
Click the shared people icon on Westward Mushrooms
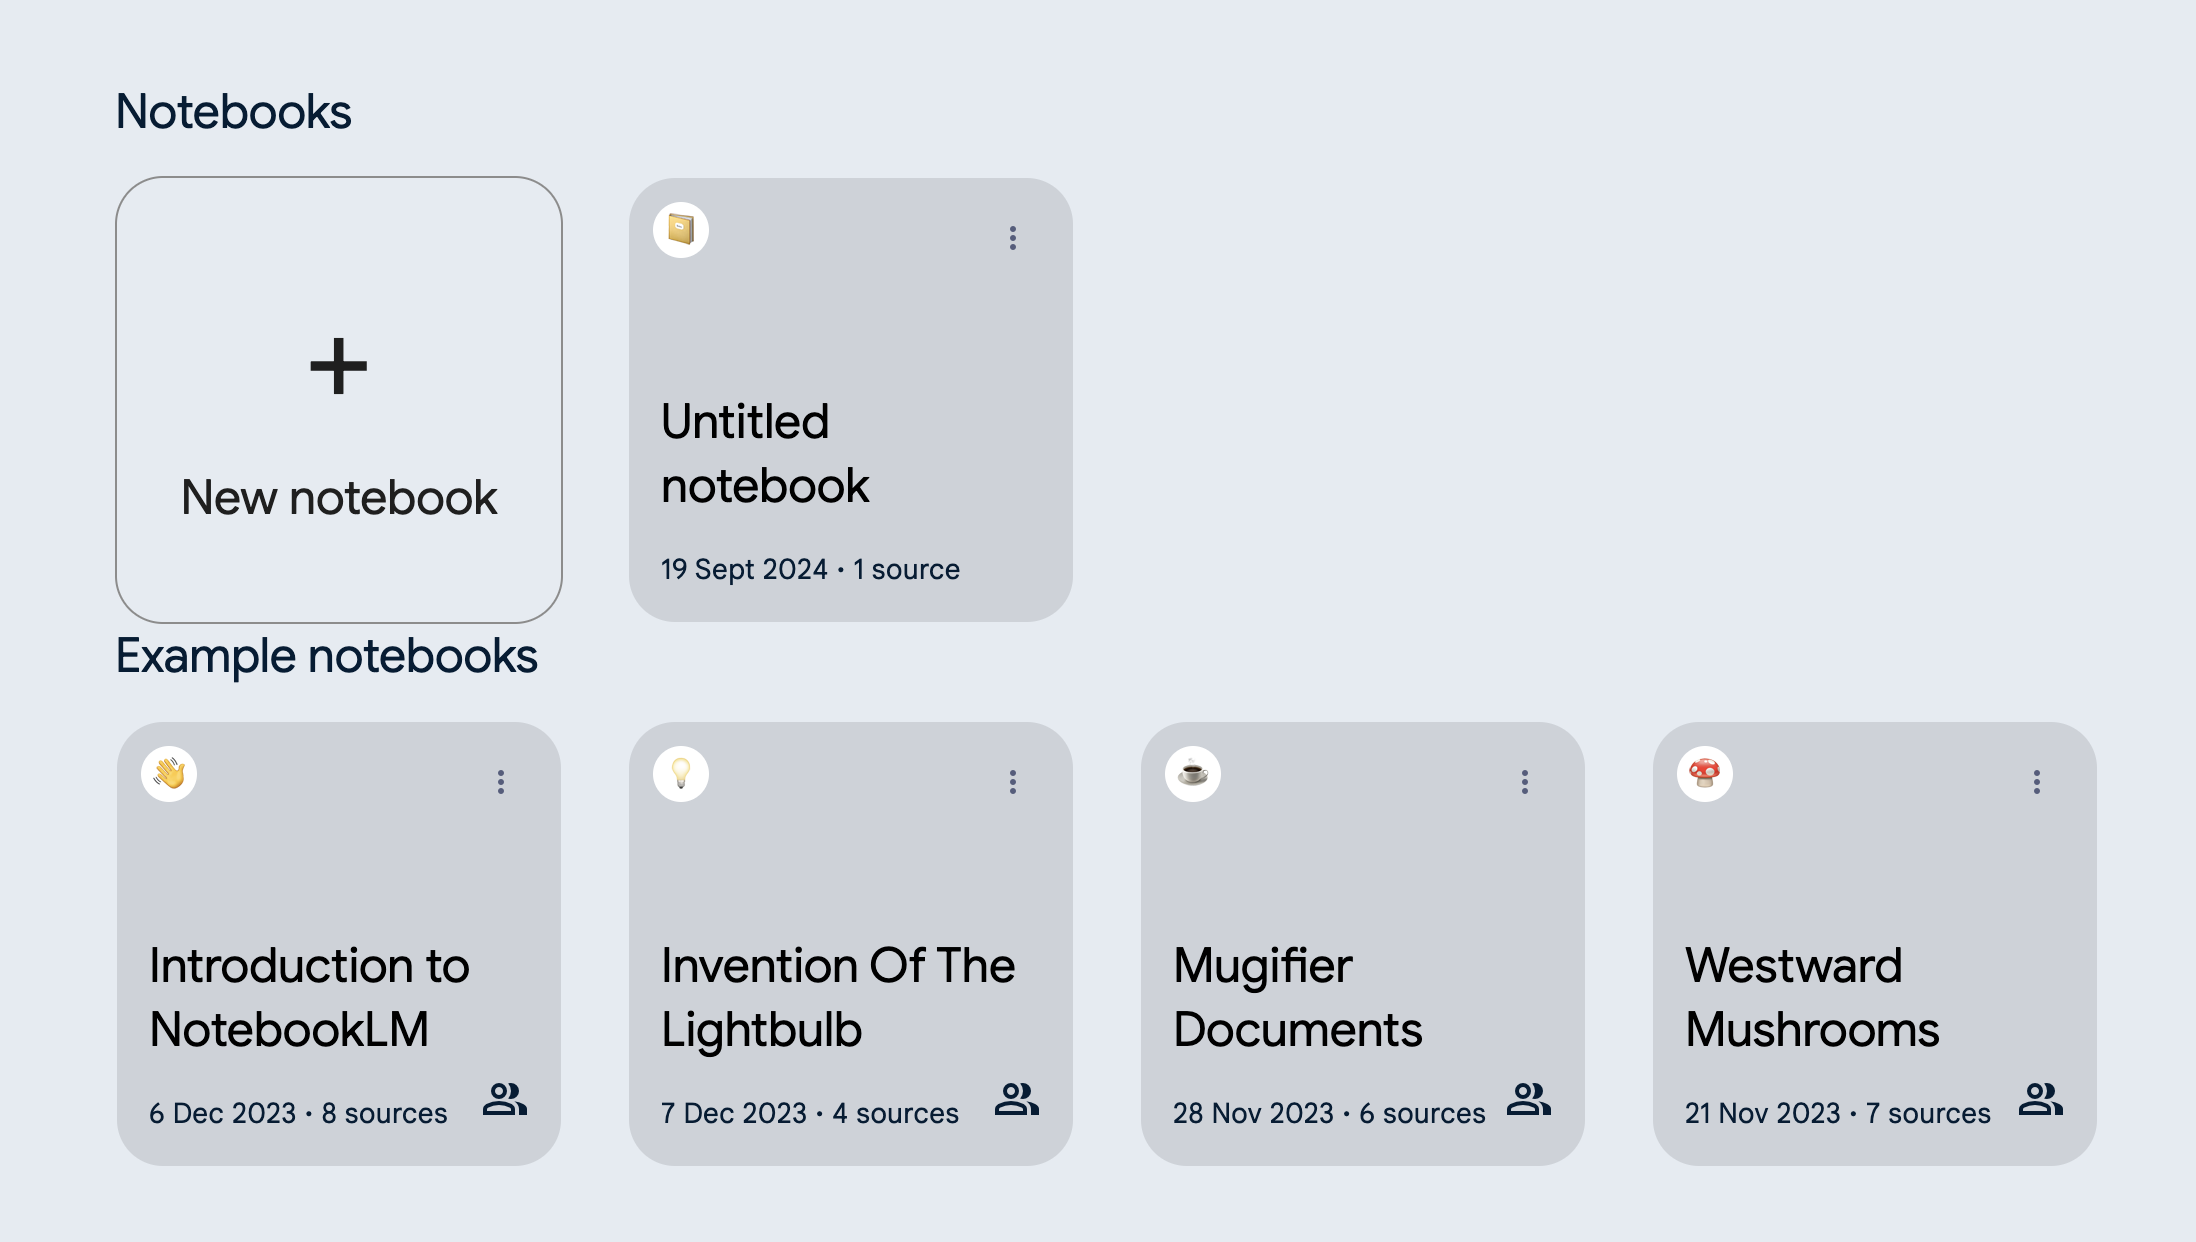click(2041, 1099)
